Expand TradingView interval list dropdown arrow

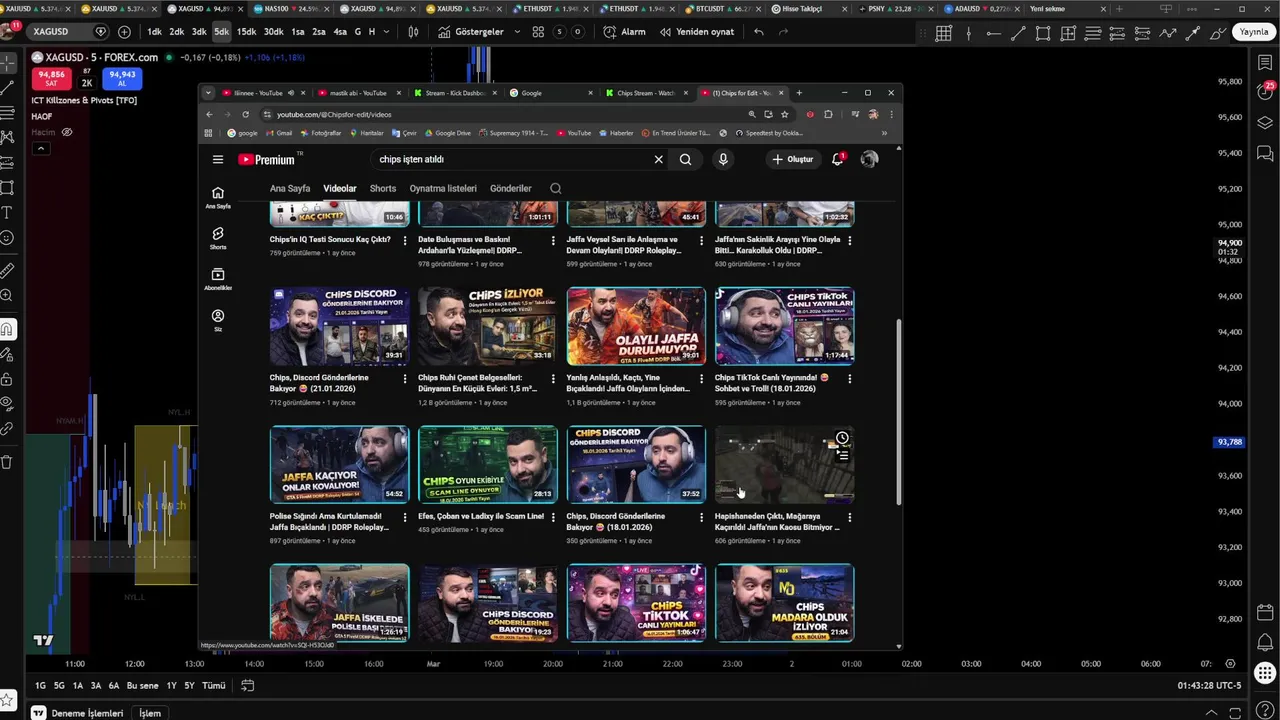(386, 31)
